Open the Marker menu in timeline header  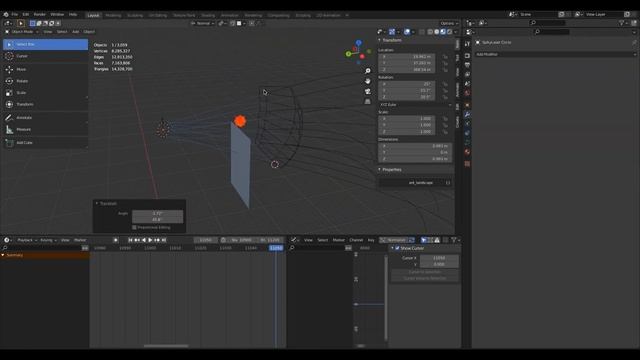80,240
